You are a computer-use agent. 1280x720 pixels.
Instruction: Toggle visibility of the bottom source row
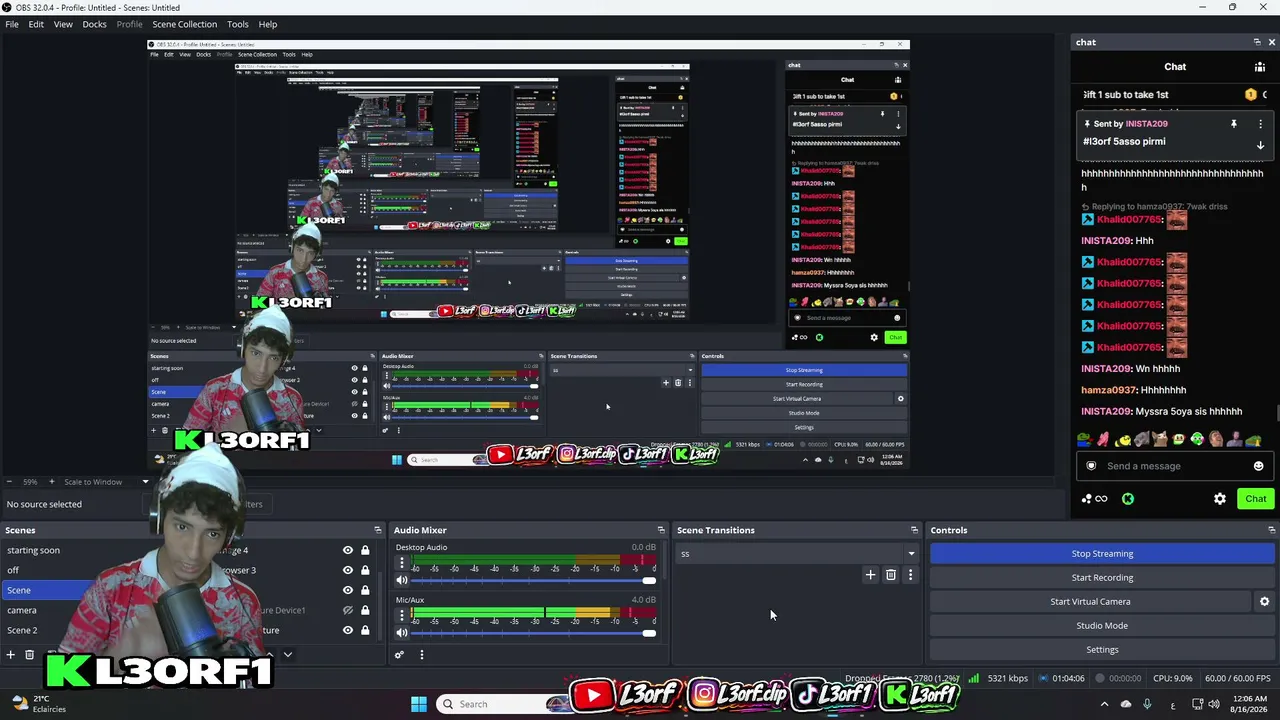348,630
